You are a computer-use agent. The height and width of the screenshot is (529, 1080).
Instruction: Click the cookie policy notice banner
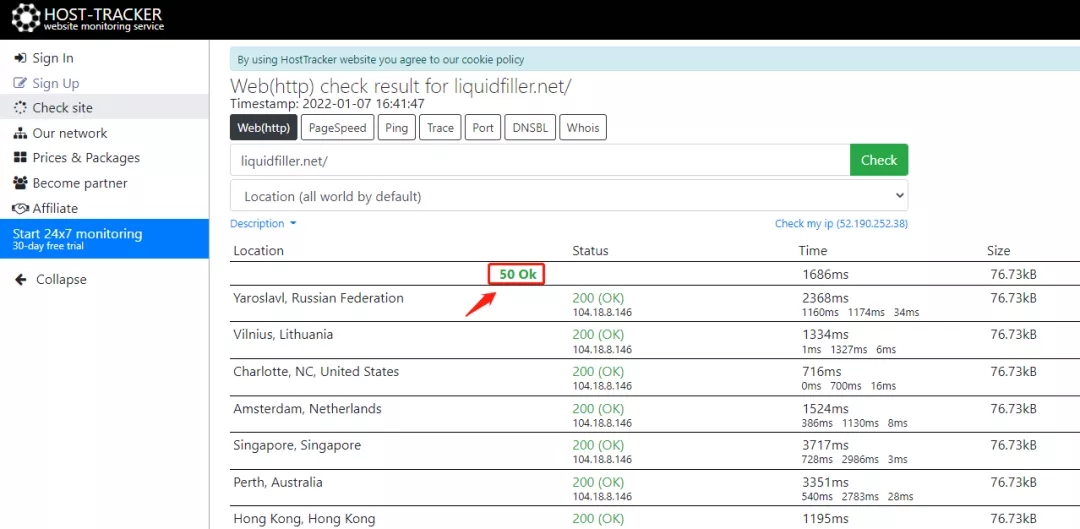[654, 60]
